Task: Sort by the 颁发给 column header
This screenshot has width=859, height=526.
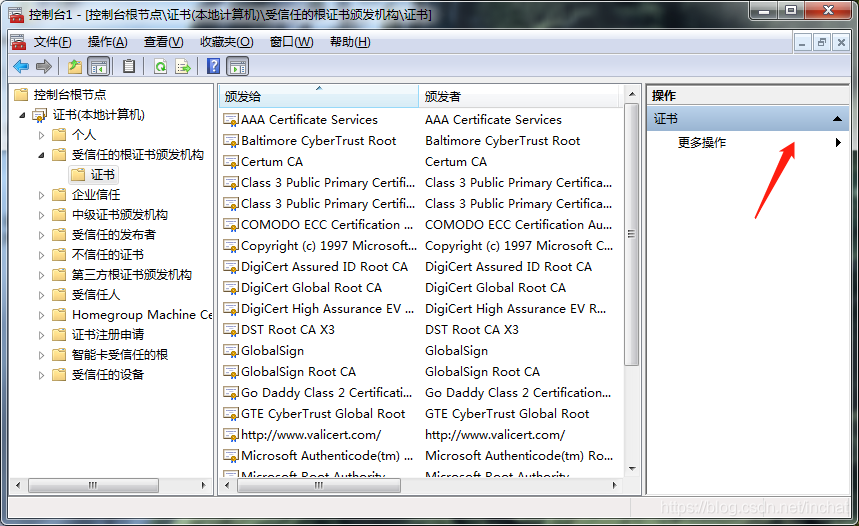Action: 319,96
